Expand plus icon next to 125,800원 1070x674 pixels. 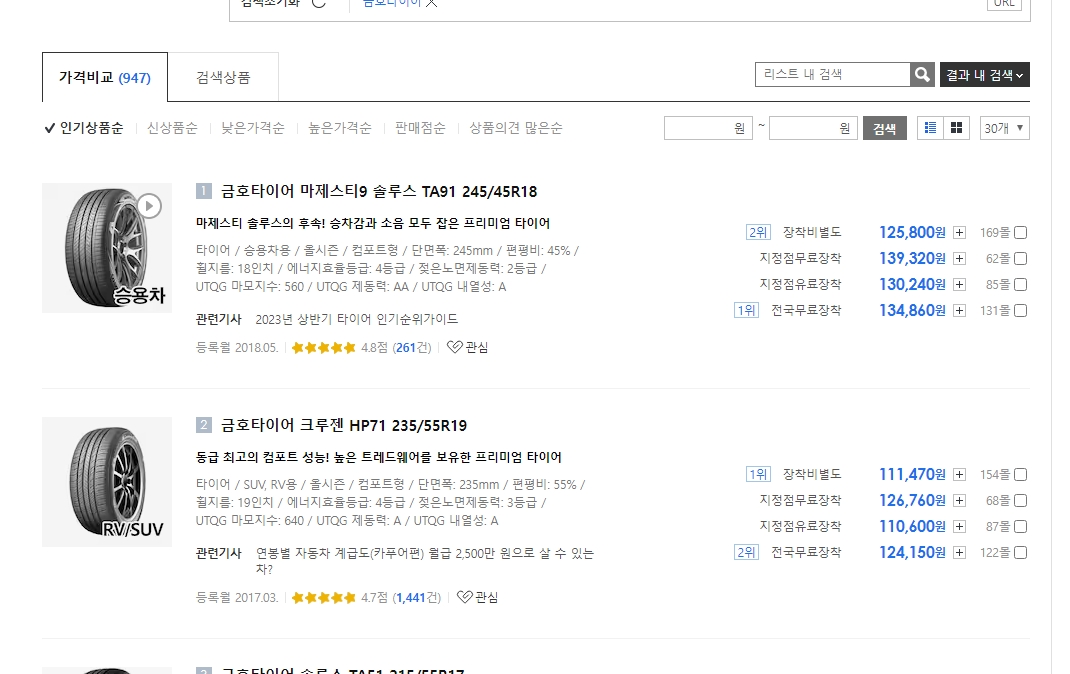959,233
